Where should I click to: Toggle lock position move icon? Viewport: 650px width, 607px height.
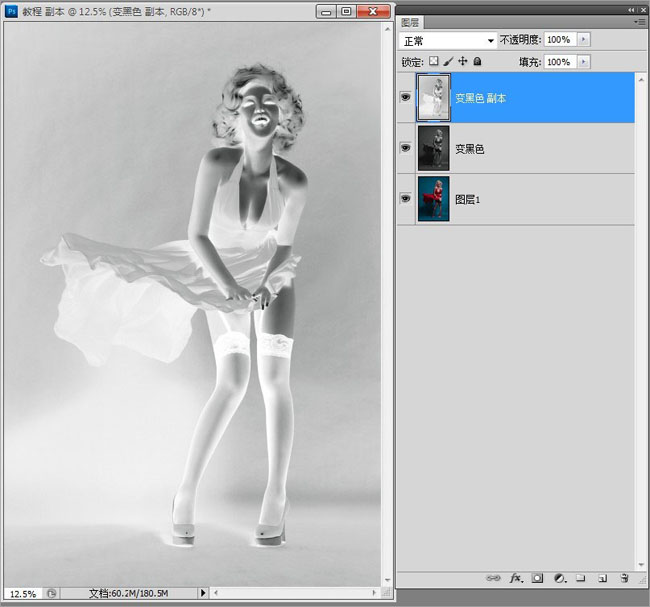[x=463, y=61]
